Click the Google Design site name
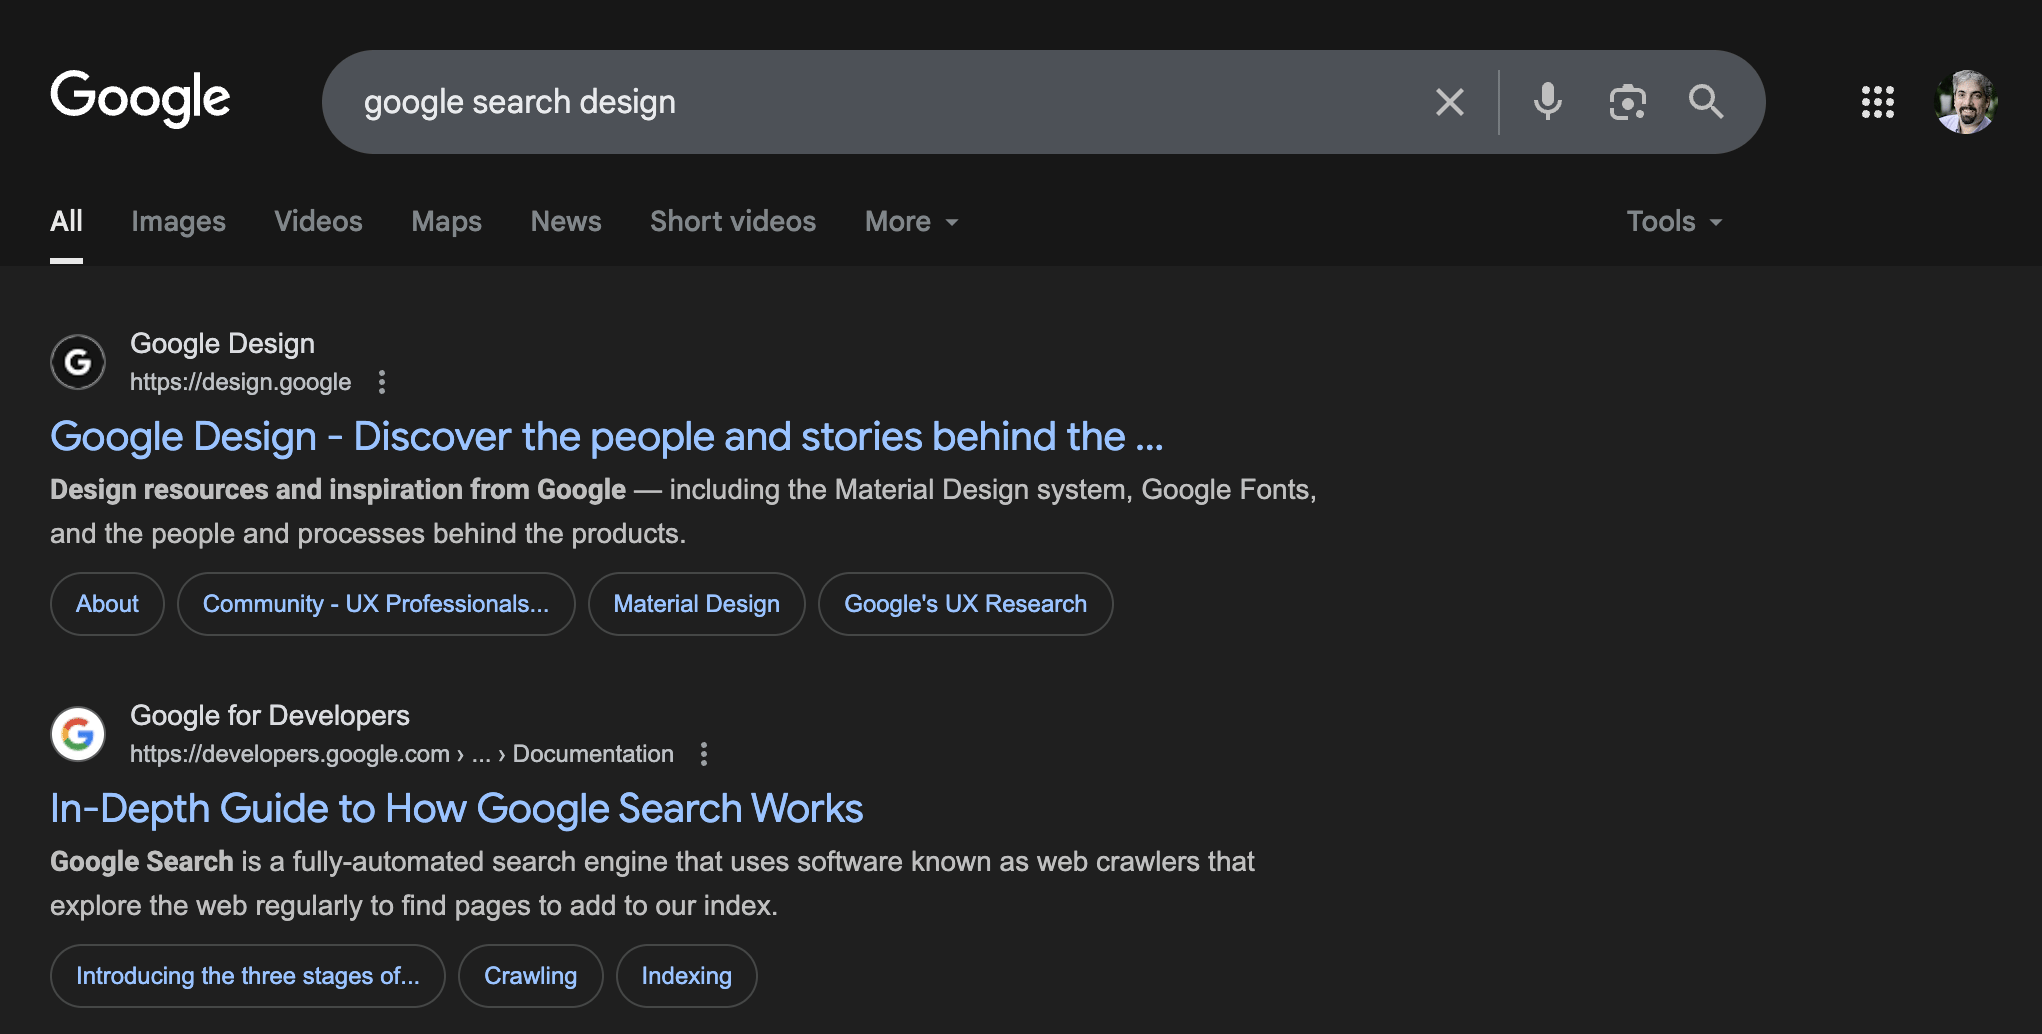Screen dimensions: 2042x1034 [x=222, y=344]
